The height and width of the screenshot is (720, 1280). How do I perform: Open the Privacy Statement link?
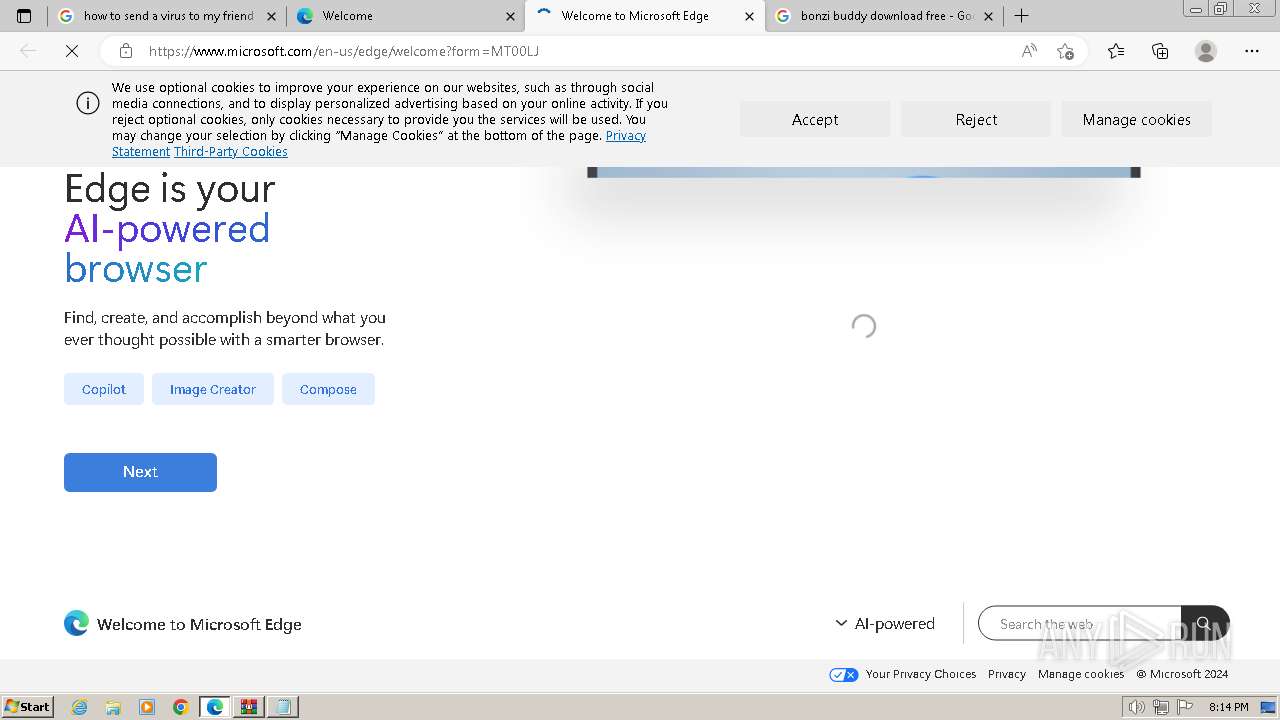(x=626, y=136)
